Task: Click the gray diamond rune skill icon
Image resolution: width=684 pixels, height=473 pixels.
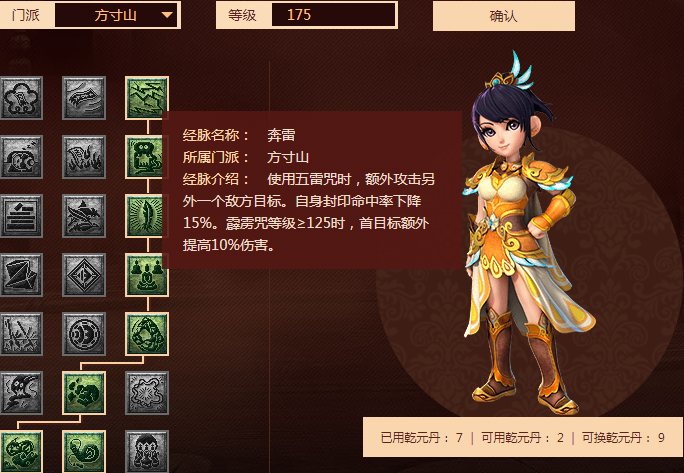Action: coord(84,275)
